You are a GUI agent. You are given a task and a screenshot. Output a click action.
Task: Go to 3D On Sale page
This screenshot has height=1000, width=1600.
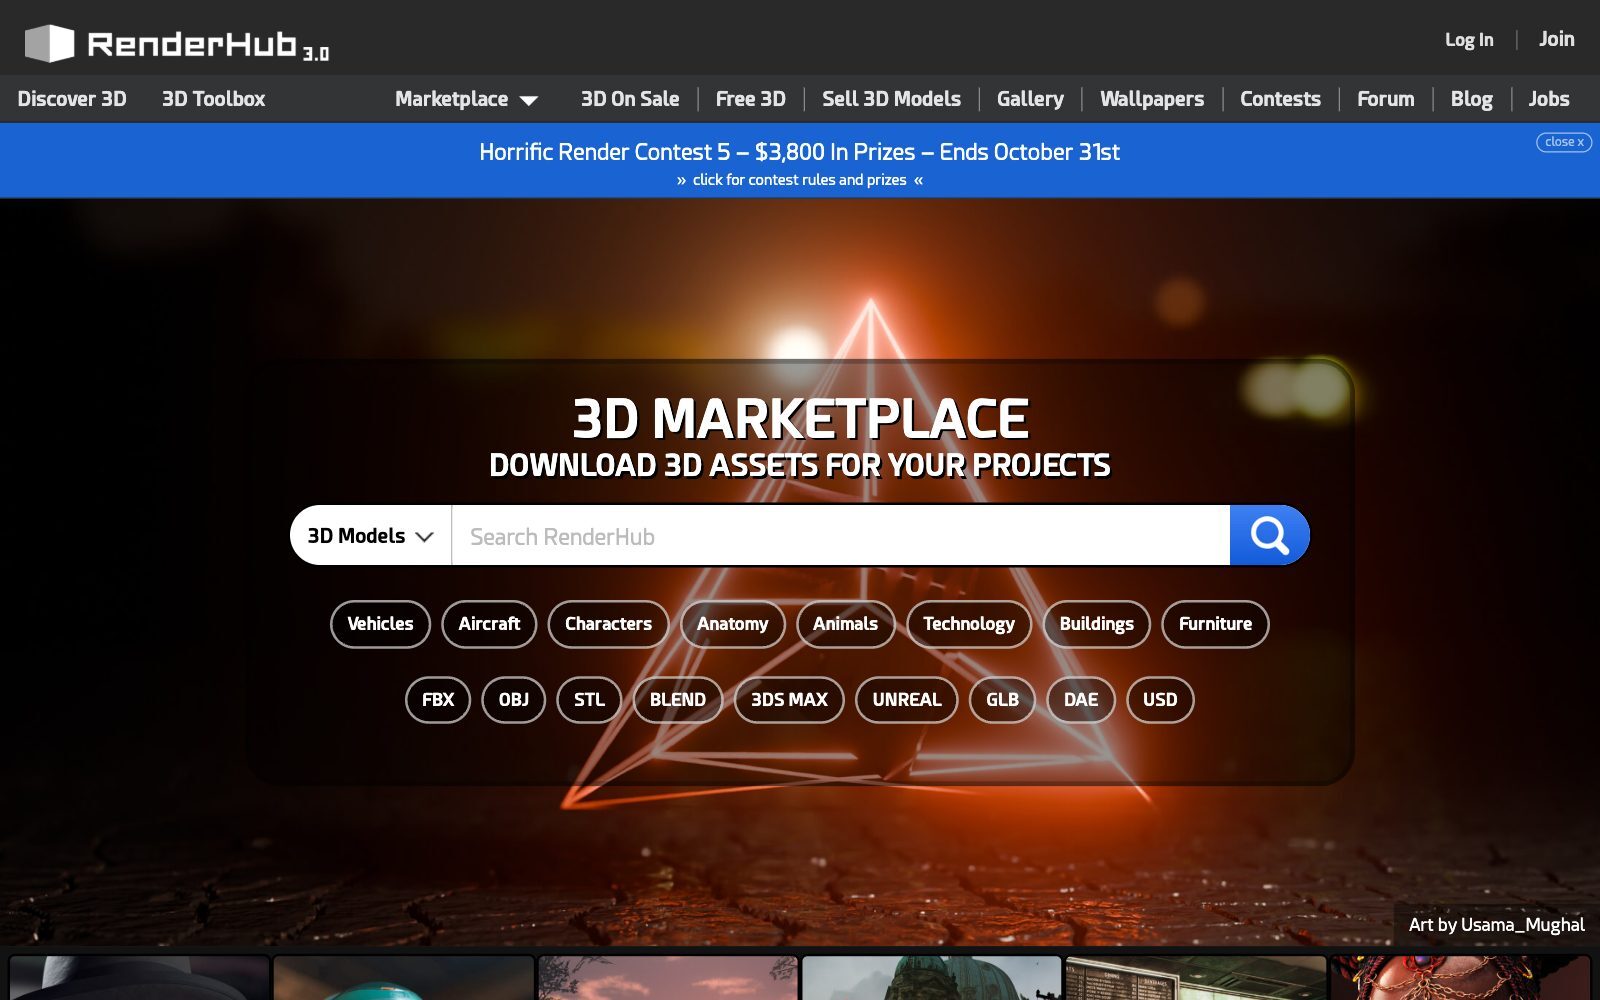point(630,99)
